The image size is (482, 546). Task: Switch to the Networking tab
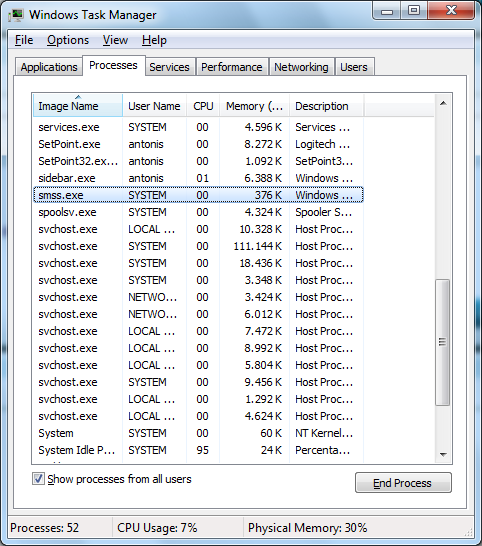[x=302, y=67]
